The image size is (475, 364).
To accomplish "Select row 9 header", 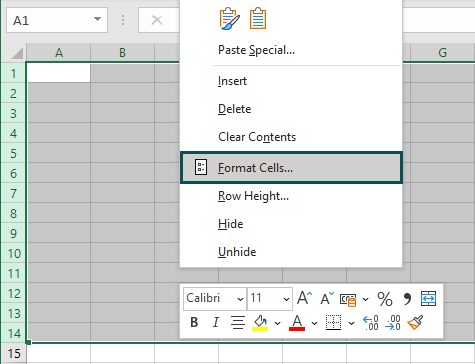I will click(13, 233).
